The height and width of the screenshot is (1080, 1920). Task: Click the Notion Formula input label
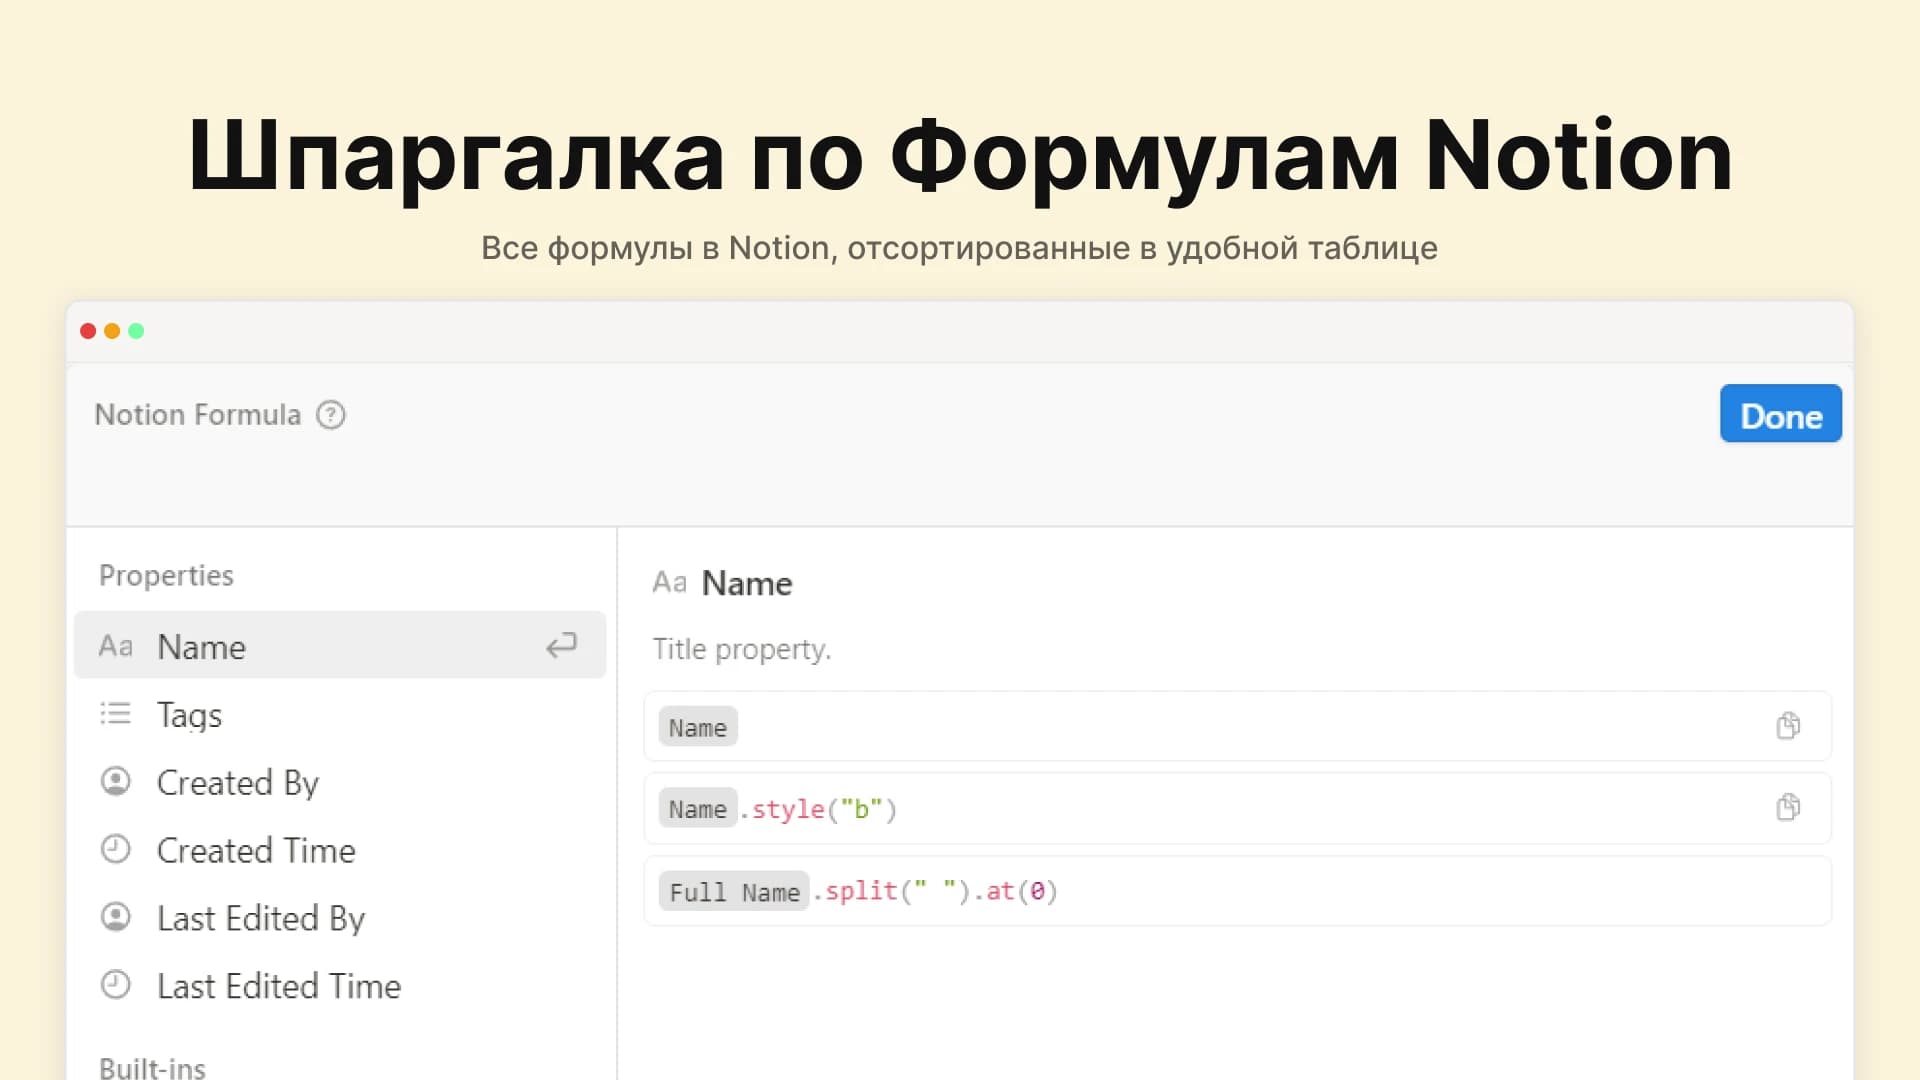[x=198, y=414]
